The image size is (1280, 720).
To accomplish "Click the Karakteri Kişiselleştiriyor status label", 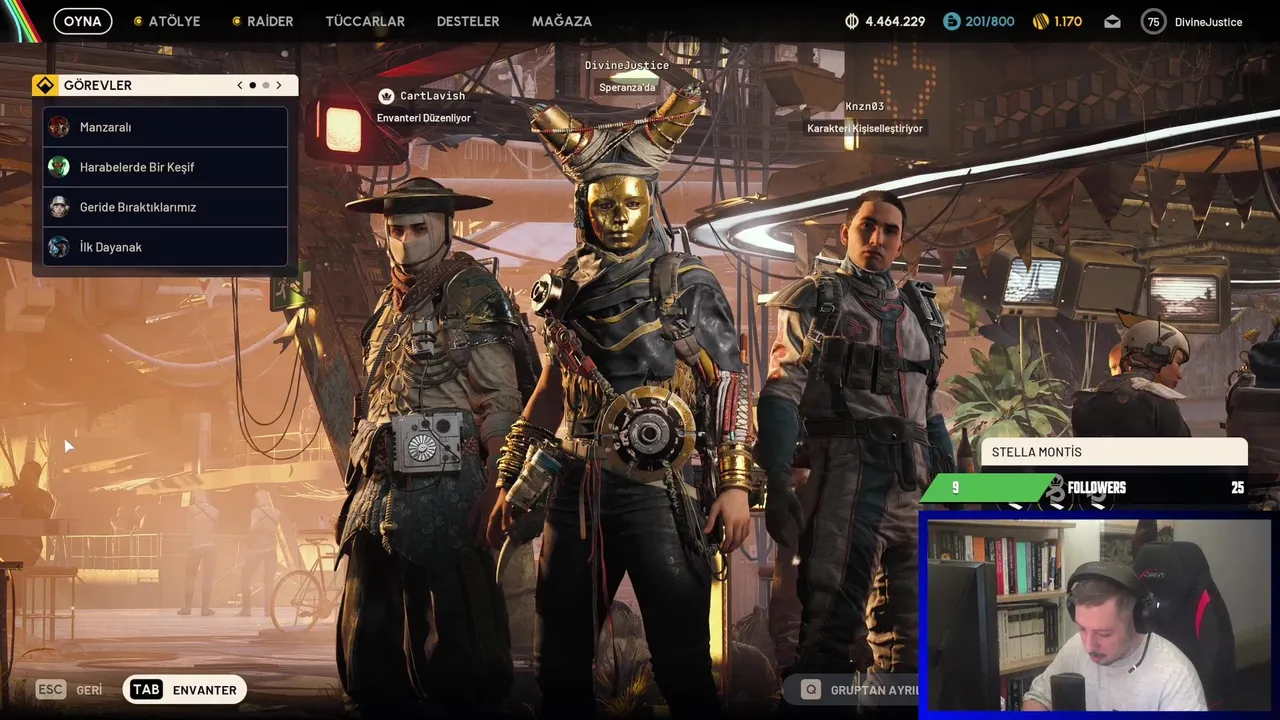I will (x=865, y=128).
